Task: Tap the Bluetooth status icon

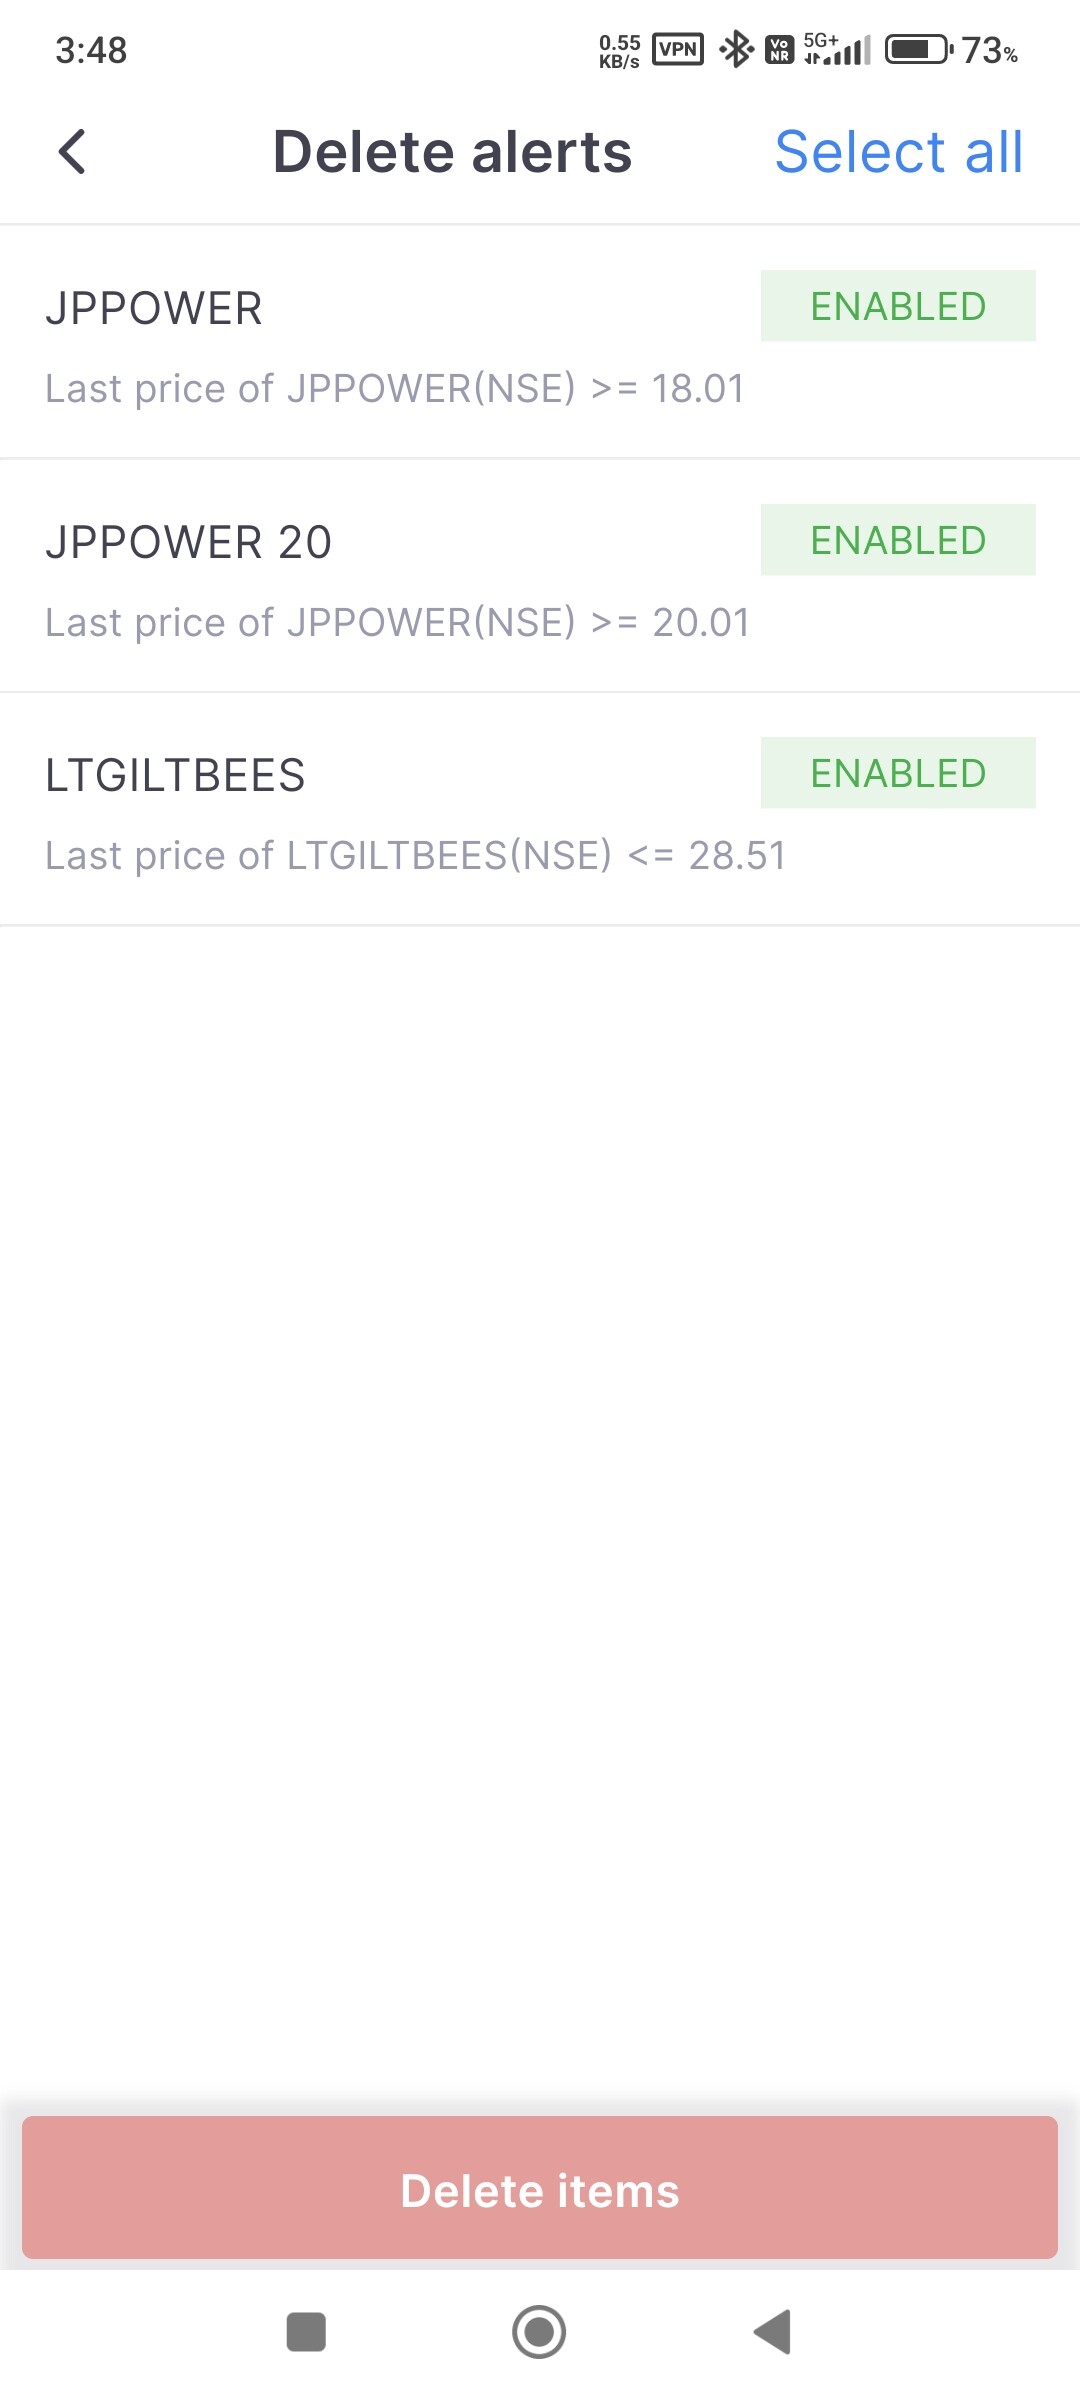Action: 737,49
